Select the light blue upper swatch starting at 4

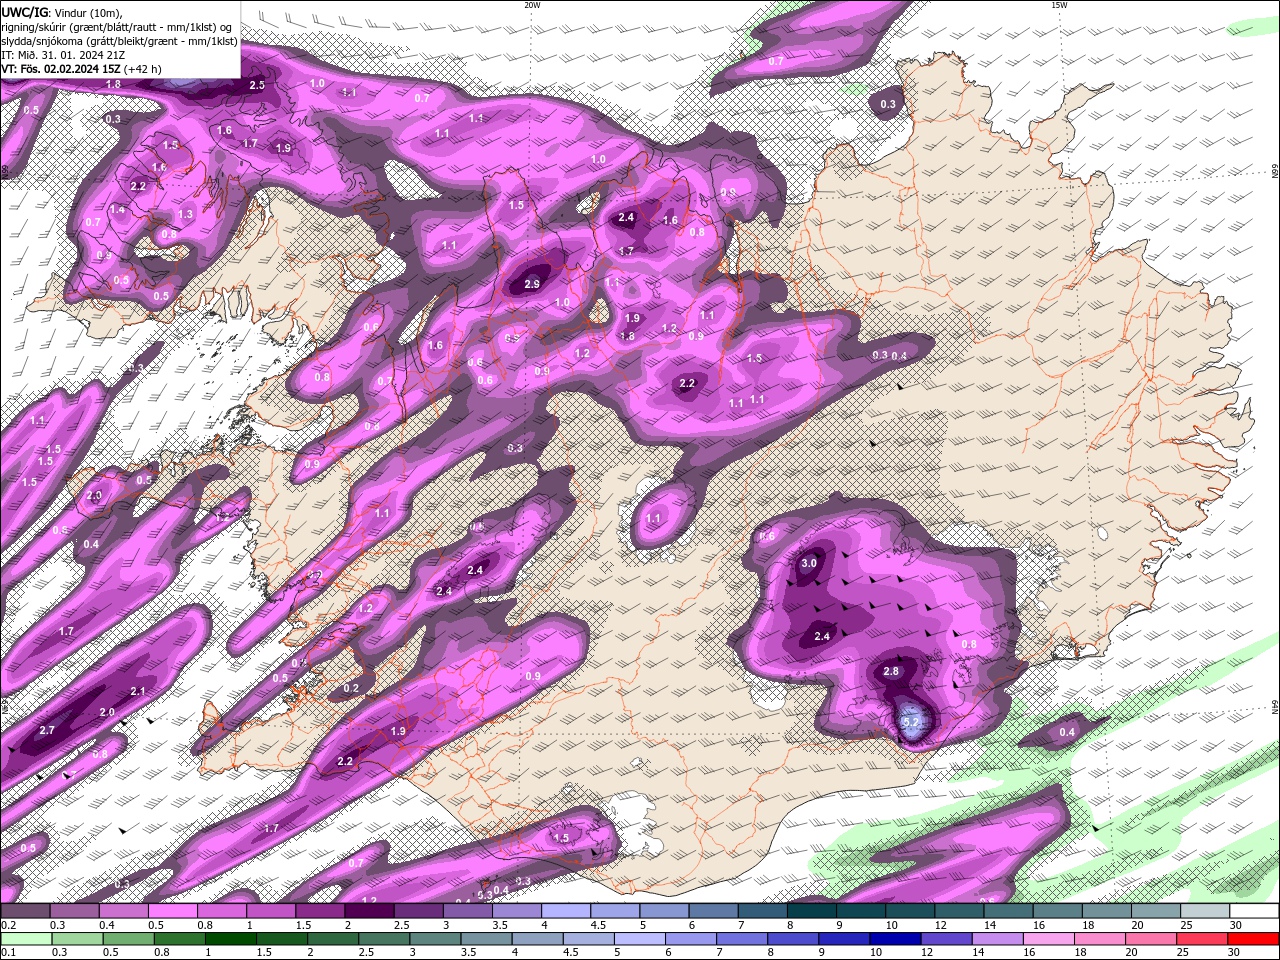click(566, 911)
